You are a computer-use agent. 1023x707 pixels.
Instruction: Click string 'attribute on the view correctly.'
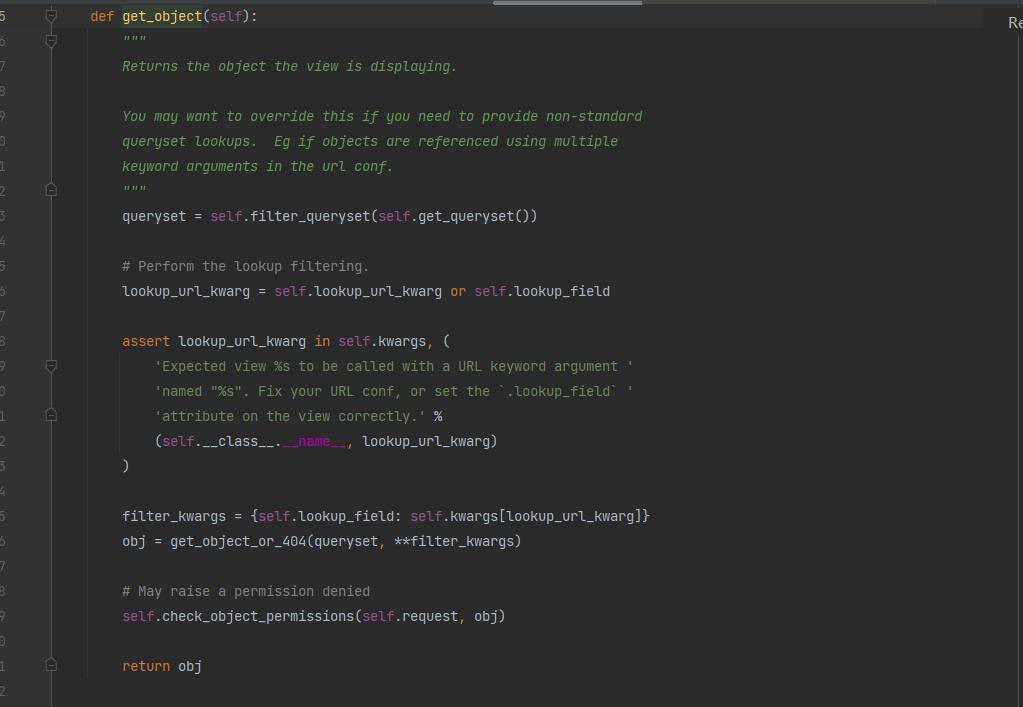click(290, 416)
